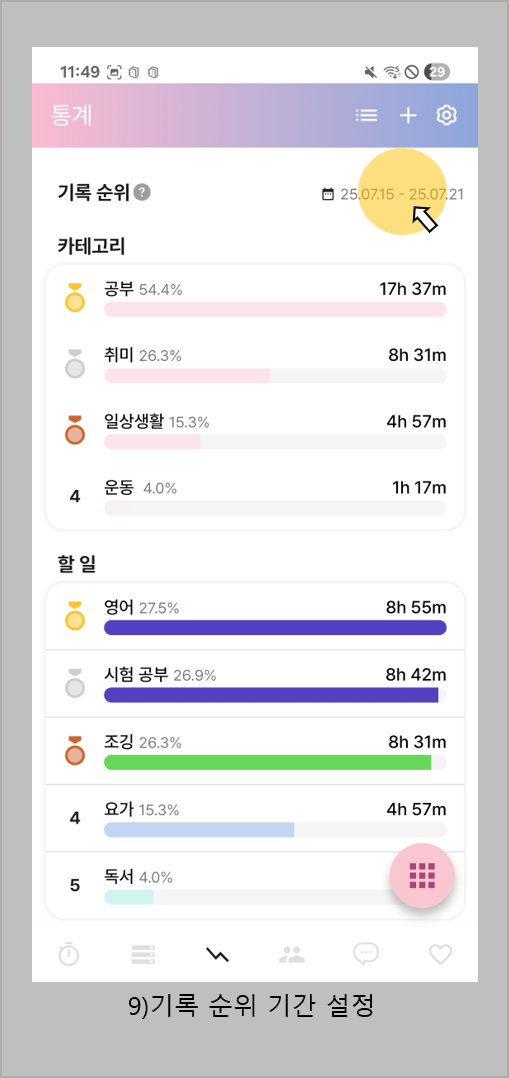Click the calendar icon next to date range
This screenshot has height=1078, width=509.
tap(328, 195)
